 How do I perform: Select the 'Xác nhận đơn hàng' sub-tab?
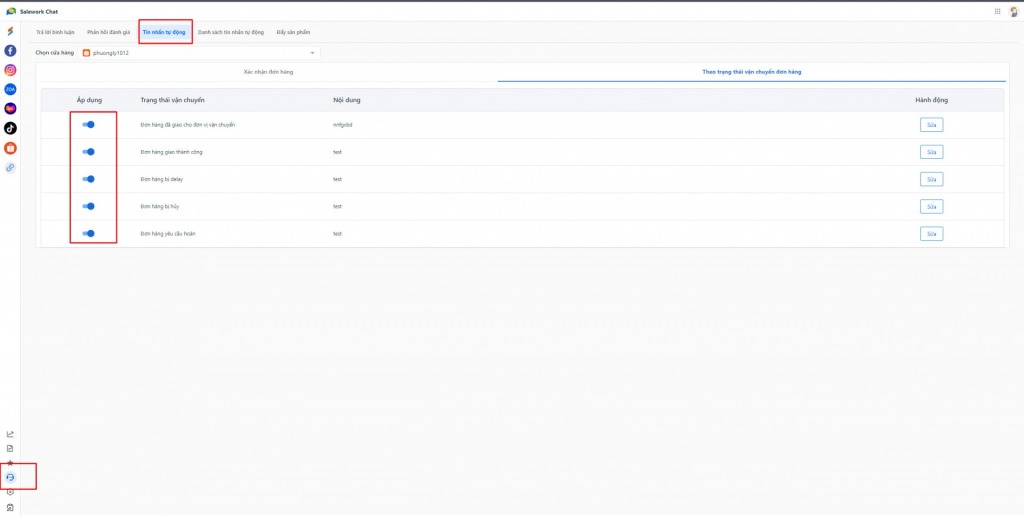pos(268,72)
